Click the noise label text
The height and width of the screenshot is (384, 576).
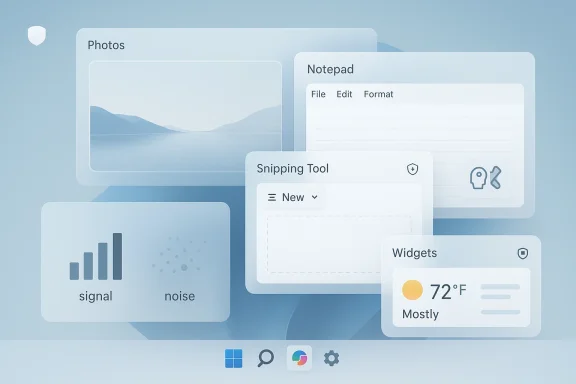[180, 296]
